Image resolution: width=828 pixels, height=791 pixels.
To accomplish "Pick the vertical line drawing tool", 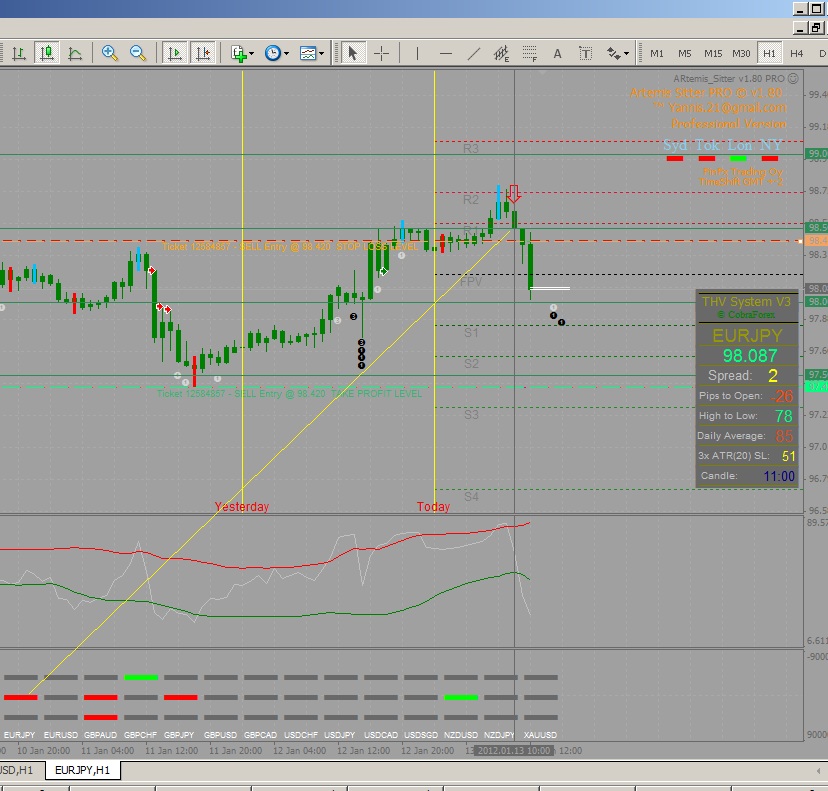I will point(417,53).
